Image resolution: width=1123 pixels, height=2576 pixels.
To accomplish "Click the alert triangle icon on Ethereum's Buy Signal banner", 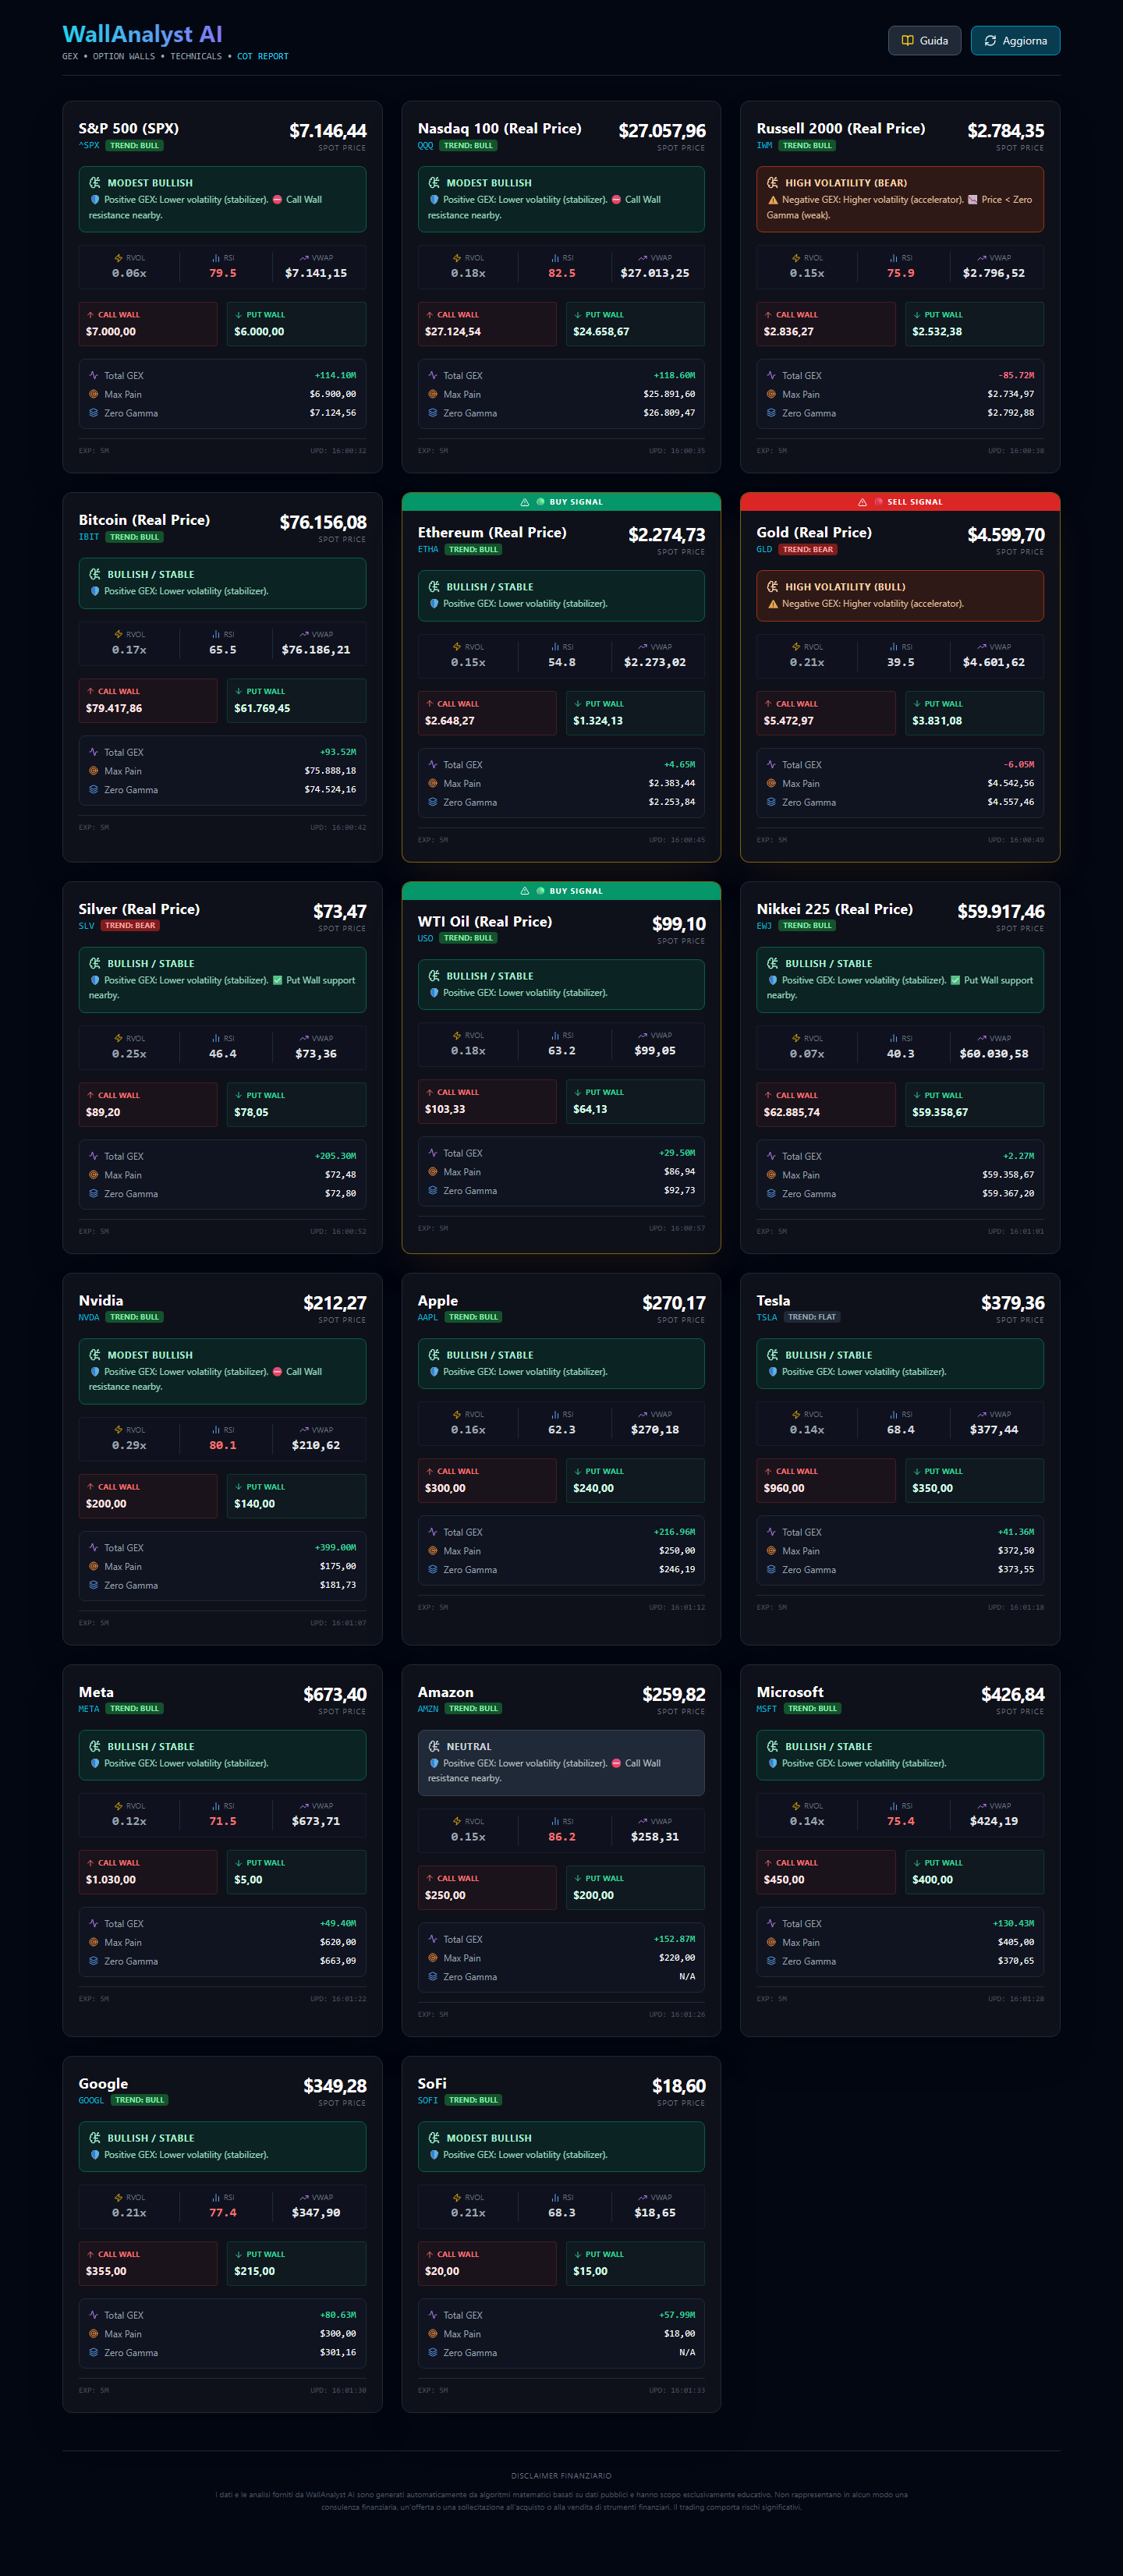I will click(x=525, y=502).
